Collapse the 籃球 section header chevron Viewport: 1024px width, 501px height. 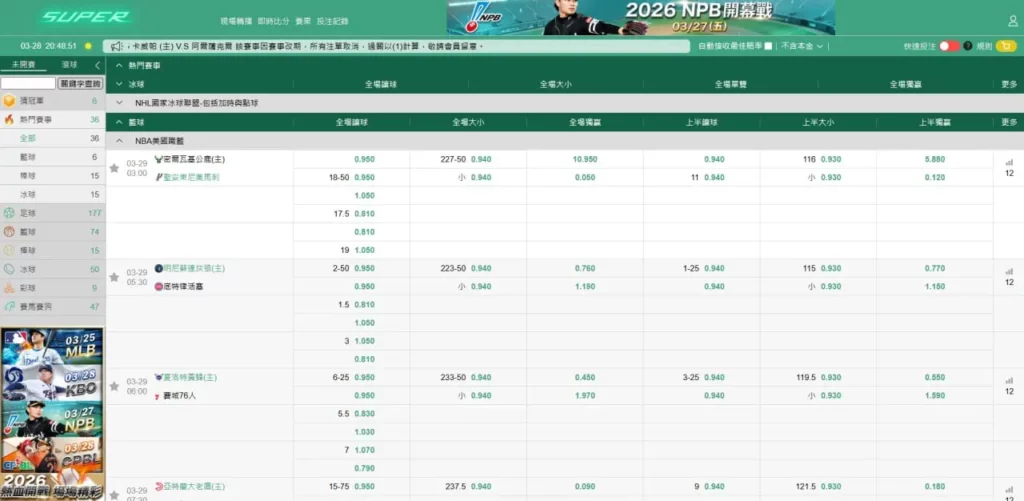pos(119,122)
